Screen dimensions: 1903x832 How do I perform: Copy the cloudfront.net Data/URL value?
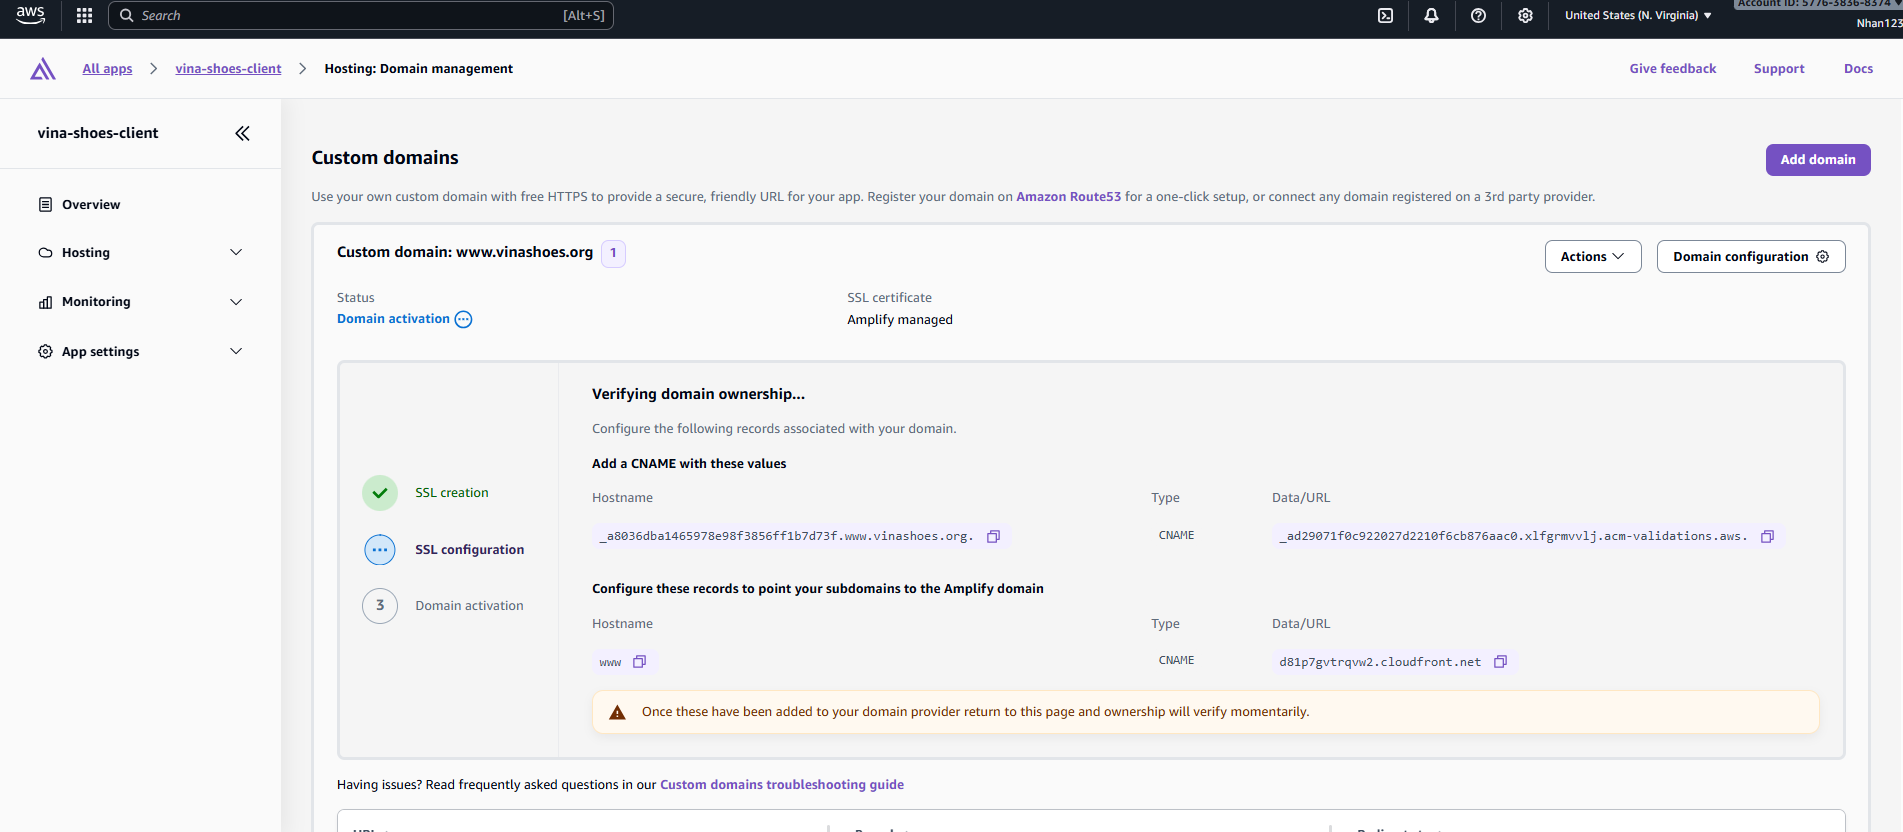[1500, 661]
